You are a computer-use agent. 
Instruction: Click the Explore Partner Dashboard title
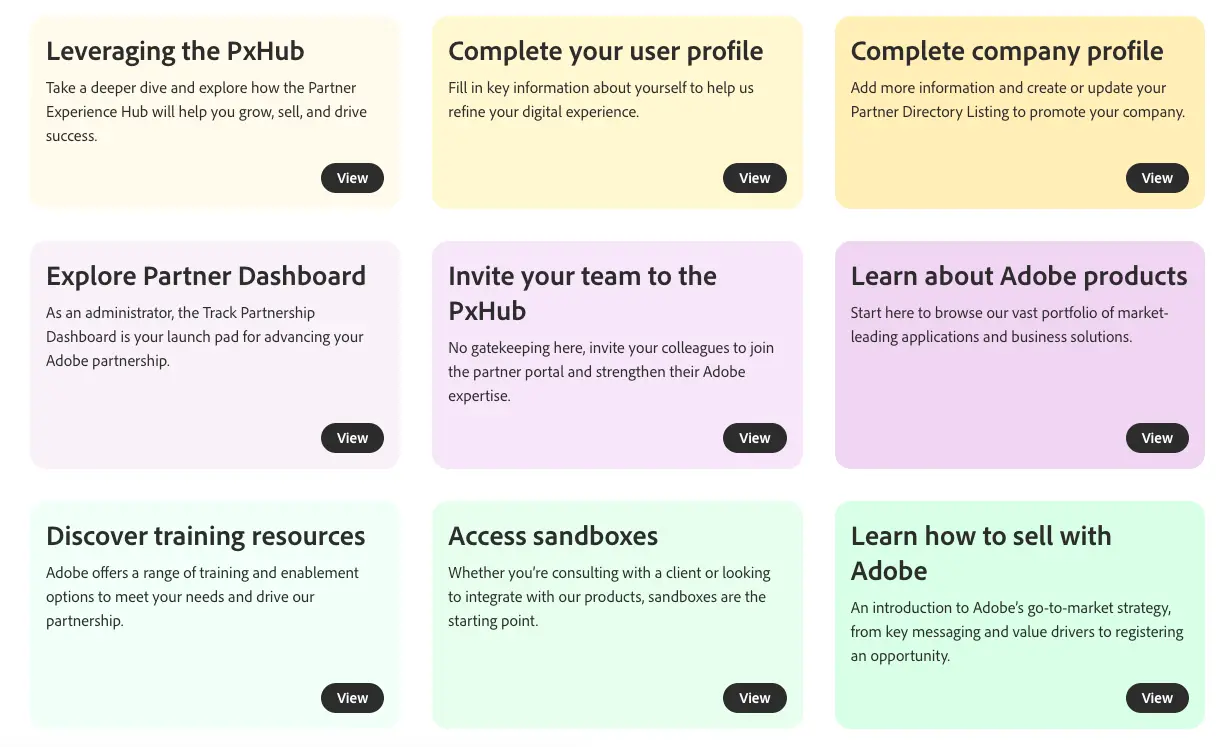click(x=206, y=276)
